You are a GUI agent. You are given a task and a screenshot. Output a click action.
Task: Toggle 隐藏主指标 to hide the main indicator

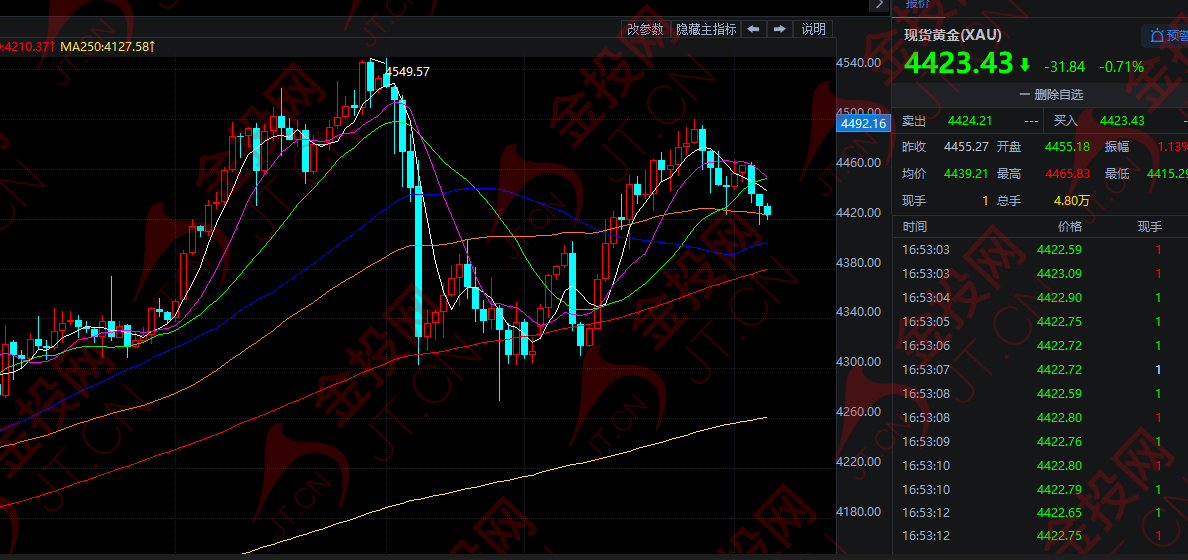pos(706,29)
